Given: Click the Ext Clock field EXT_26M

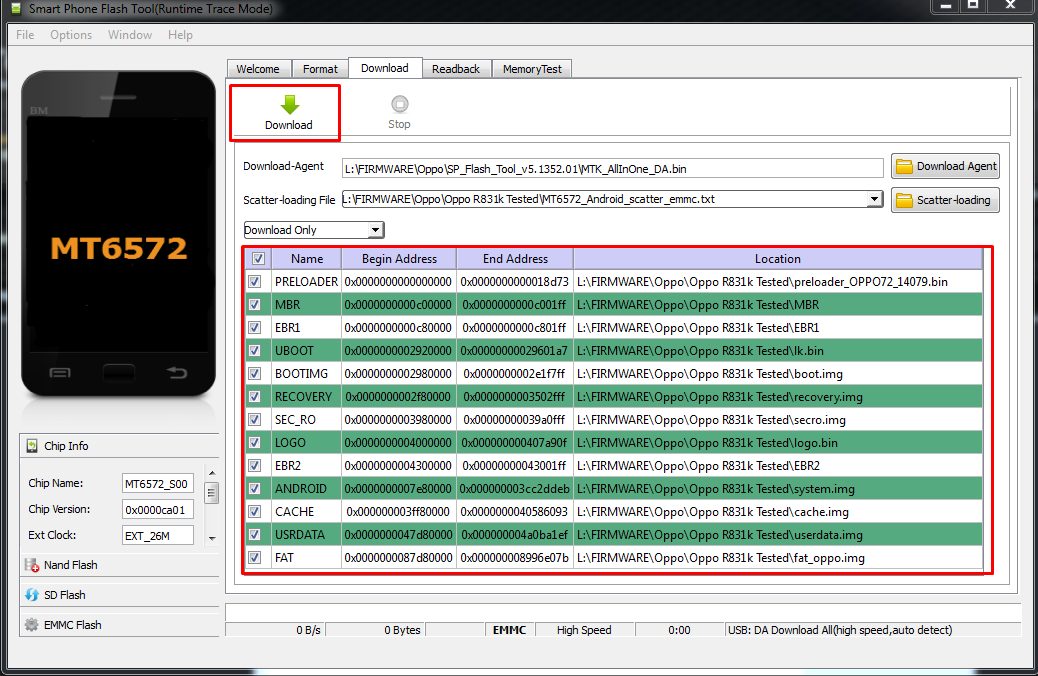Looking at the screenshot, I should pos(158,535).
